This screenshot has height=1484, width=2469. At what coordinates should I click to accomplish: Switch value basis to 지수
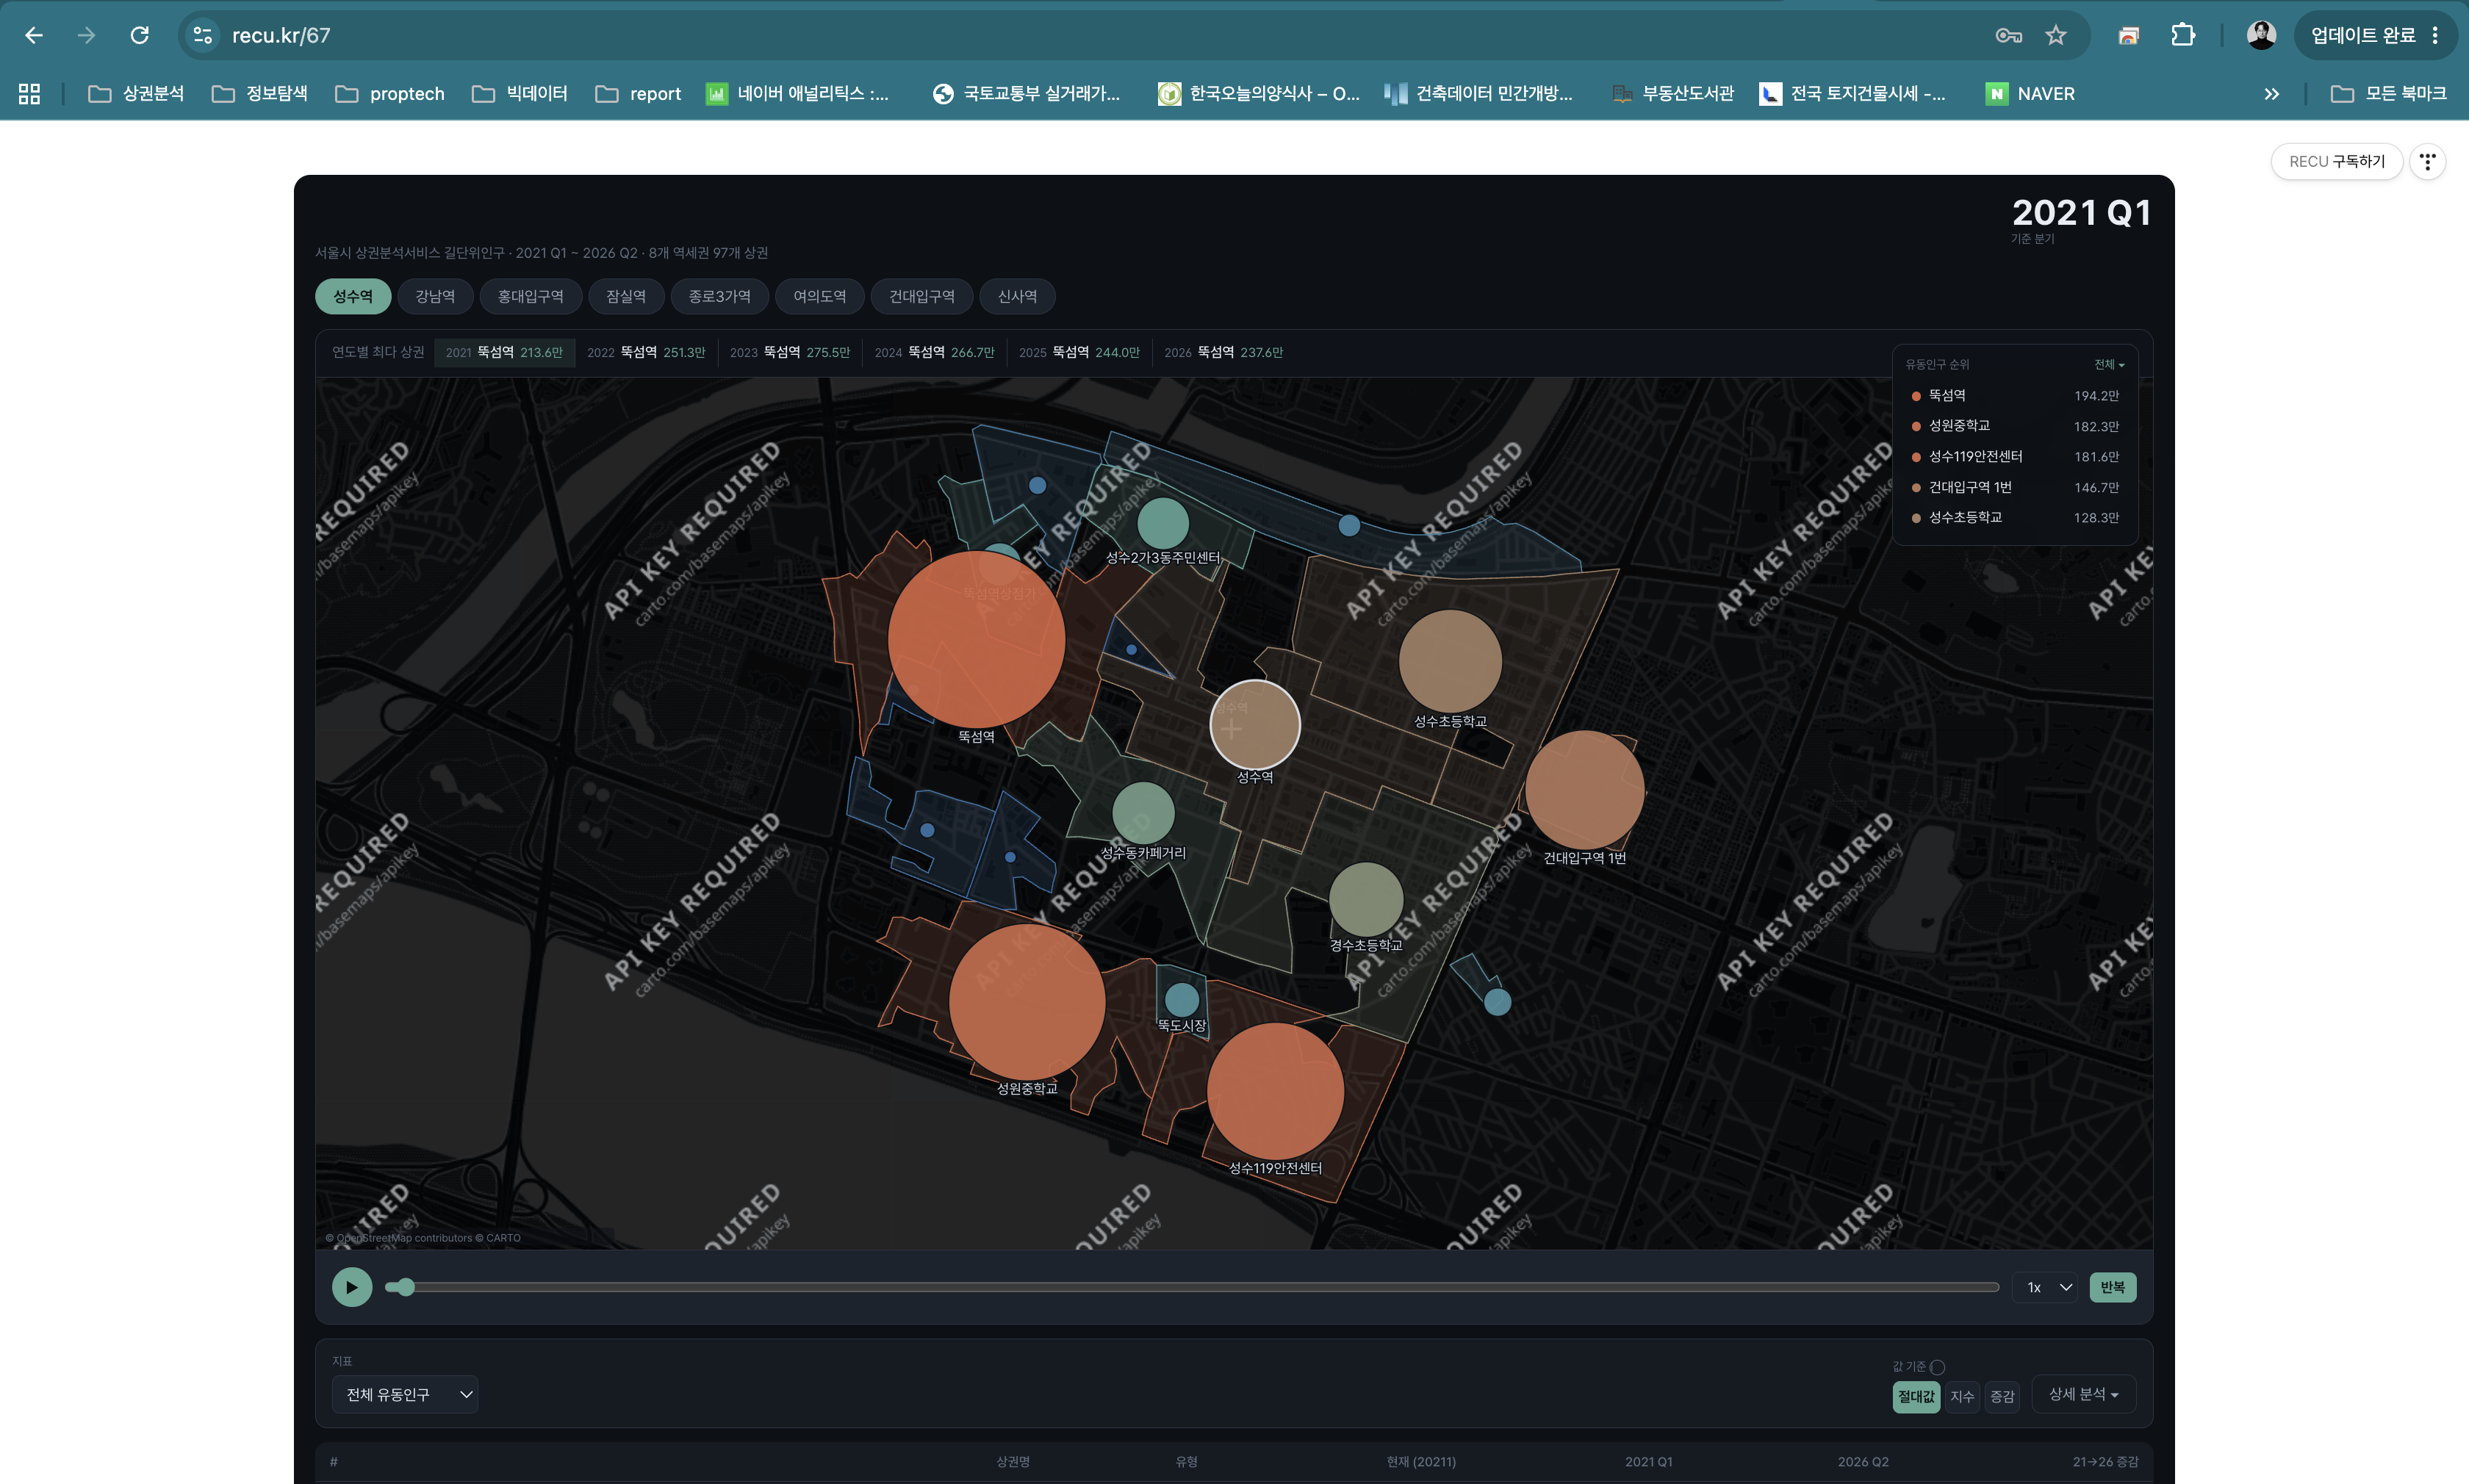click(x=1961, y=1396)
